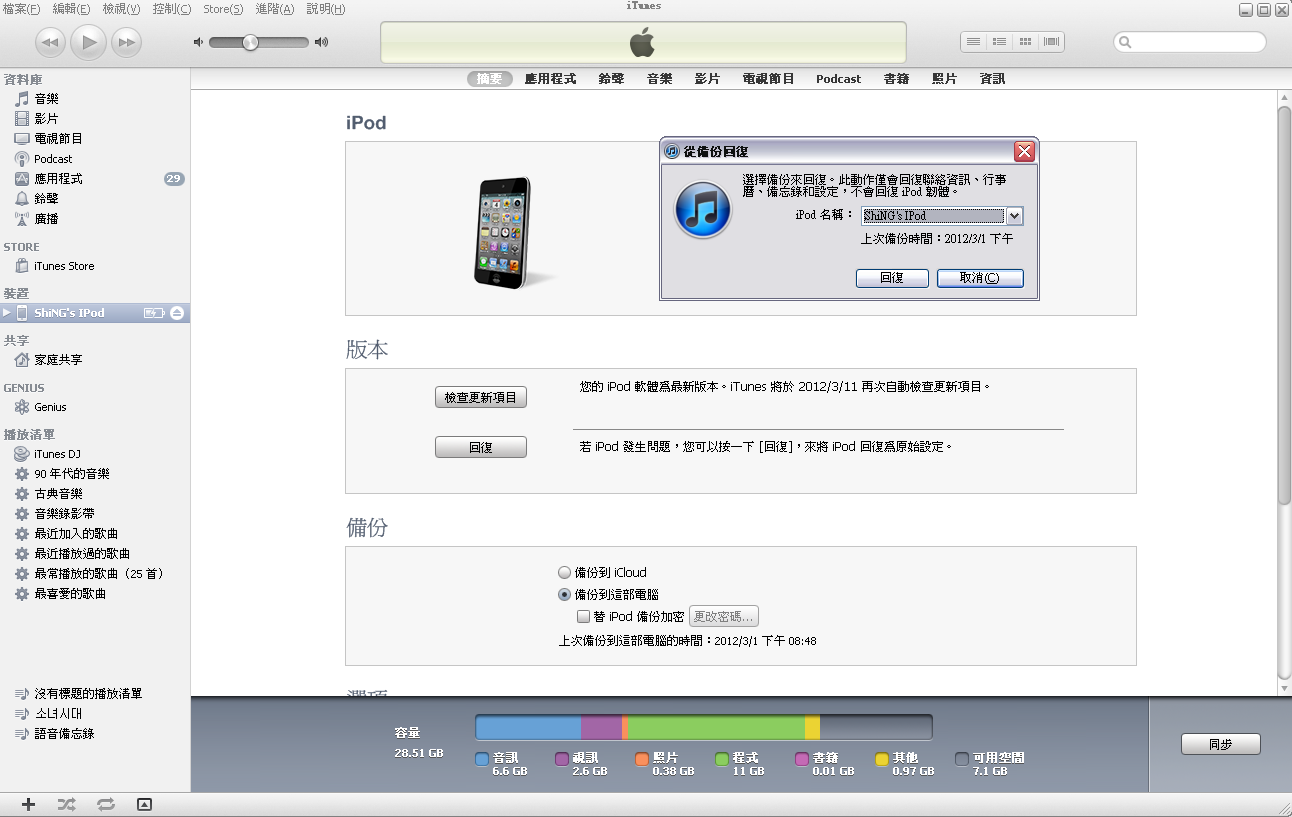Screen dimensions: 1292x817
Task: Switch to grid view icon
Action: (1025, 42)
